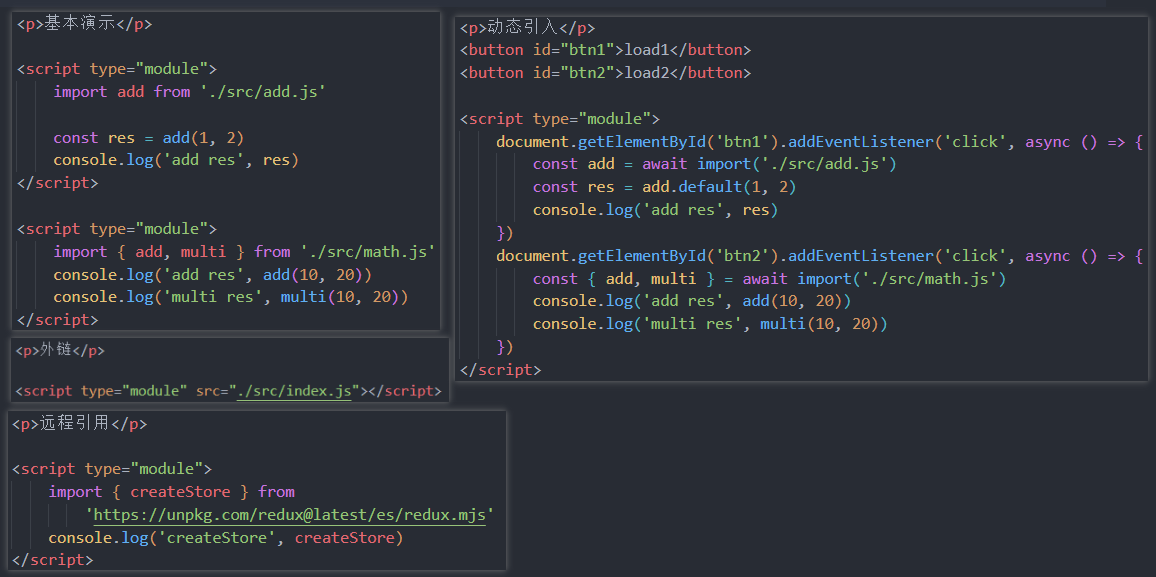Click 'import { add, multi } from' in basic demo

(172, 252)
